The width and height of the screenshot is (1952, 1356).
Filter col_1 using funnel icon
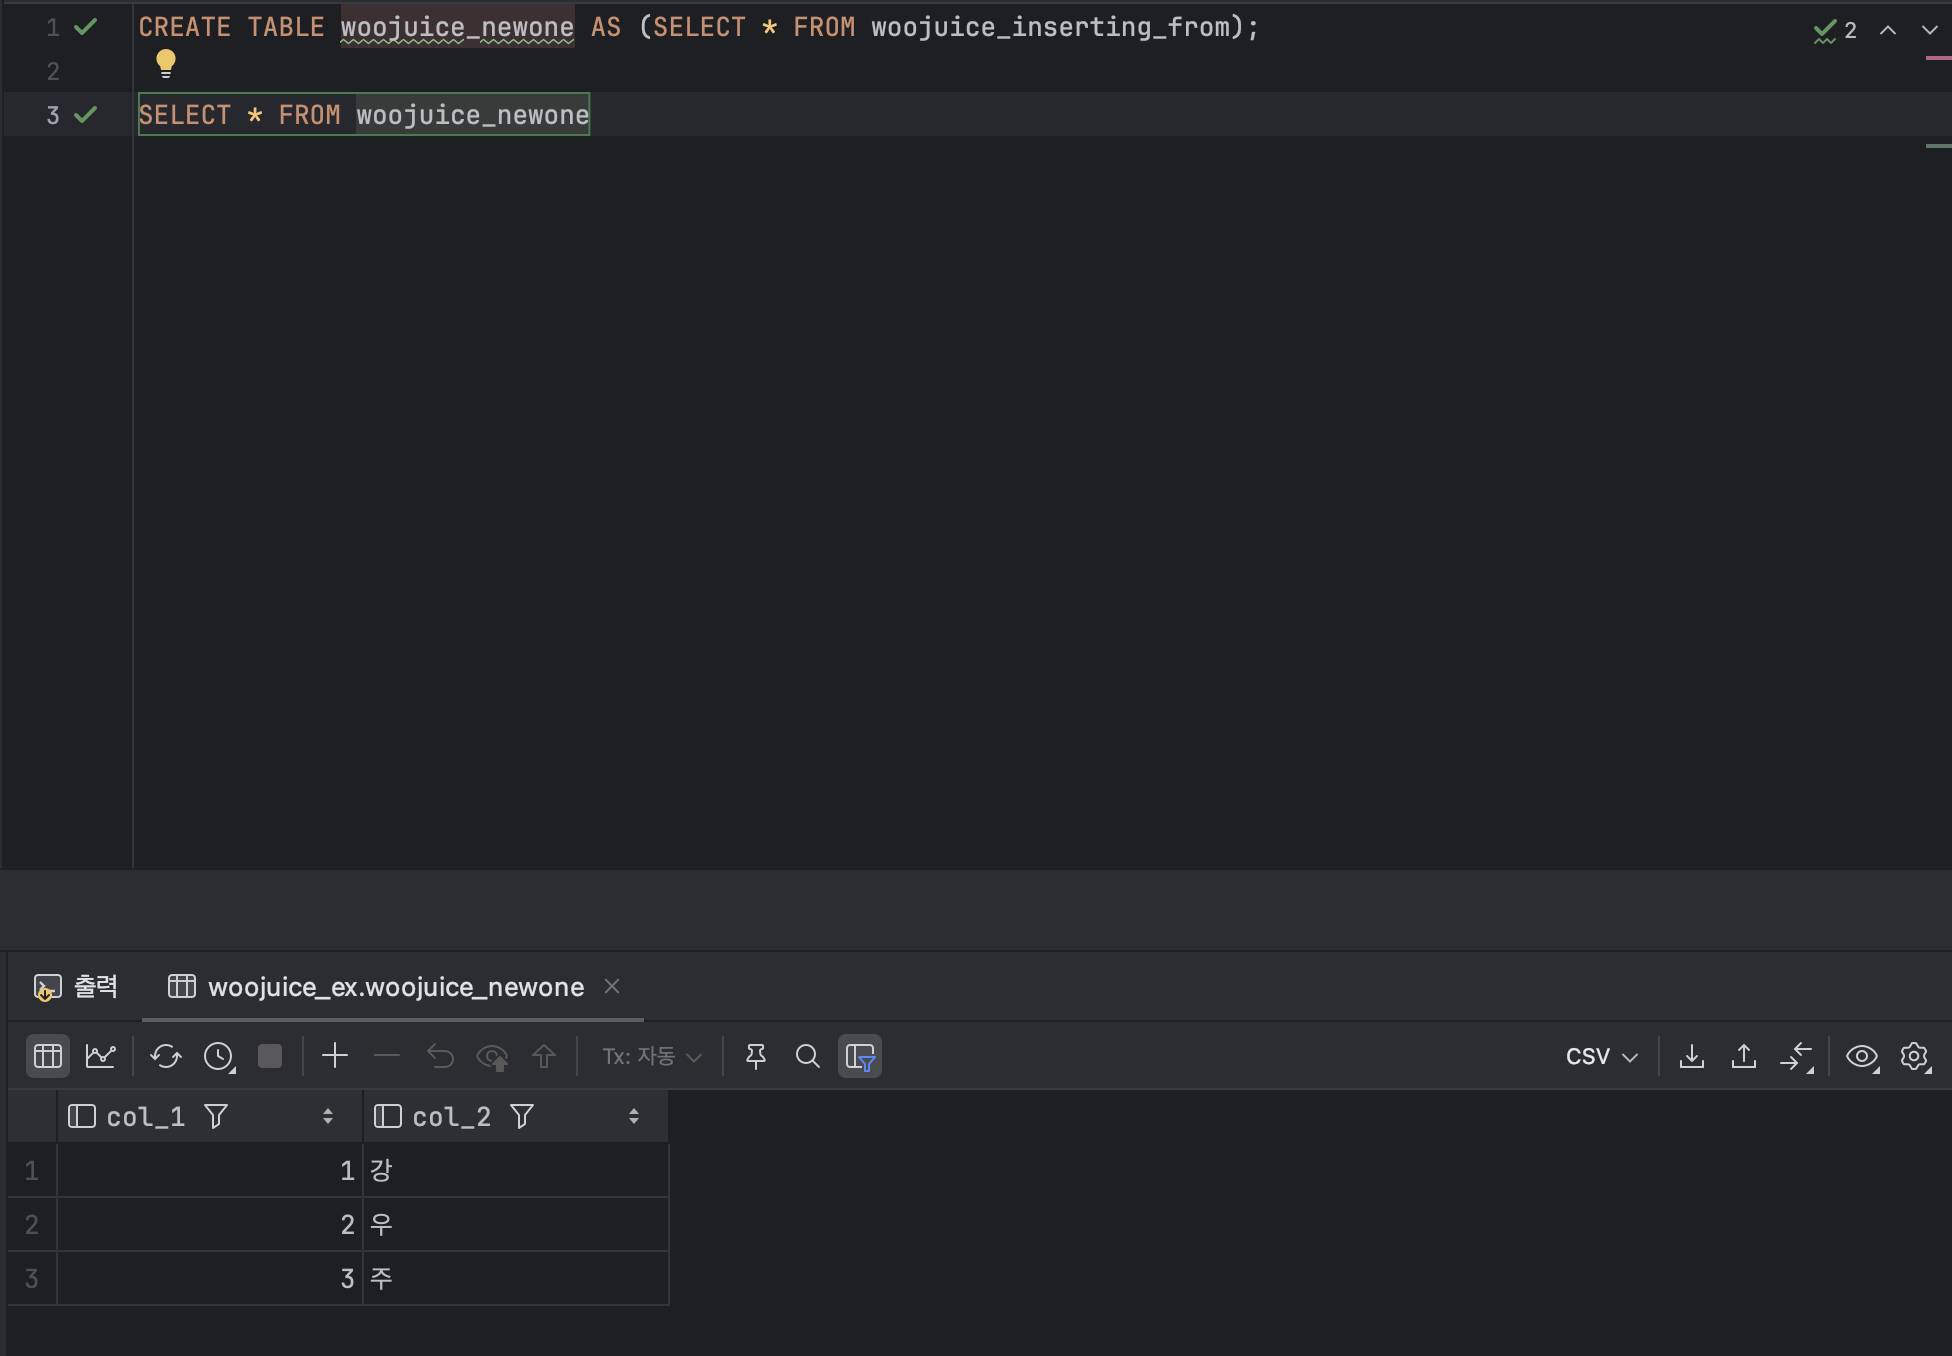[216, 1116]
